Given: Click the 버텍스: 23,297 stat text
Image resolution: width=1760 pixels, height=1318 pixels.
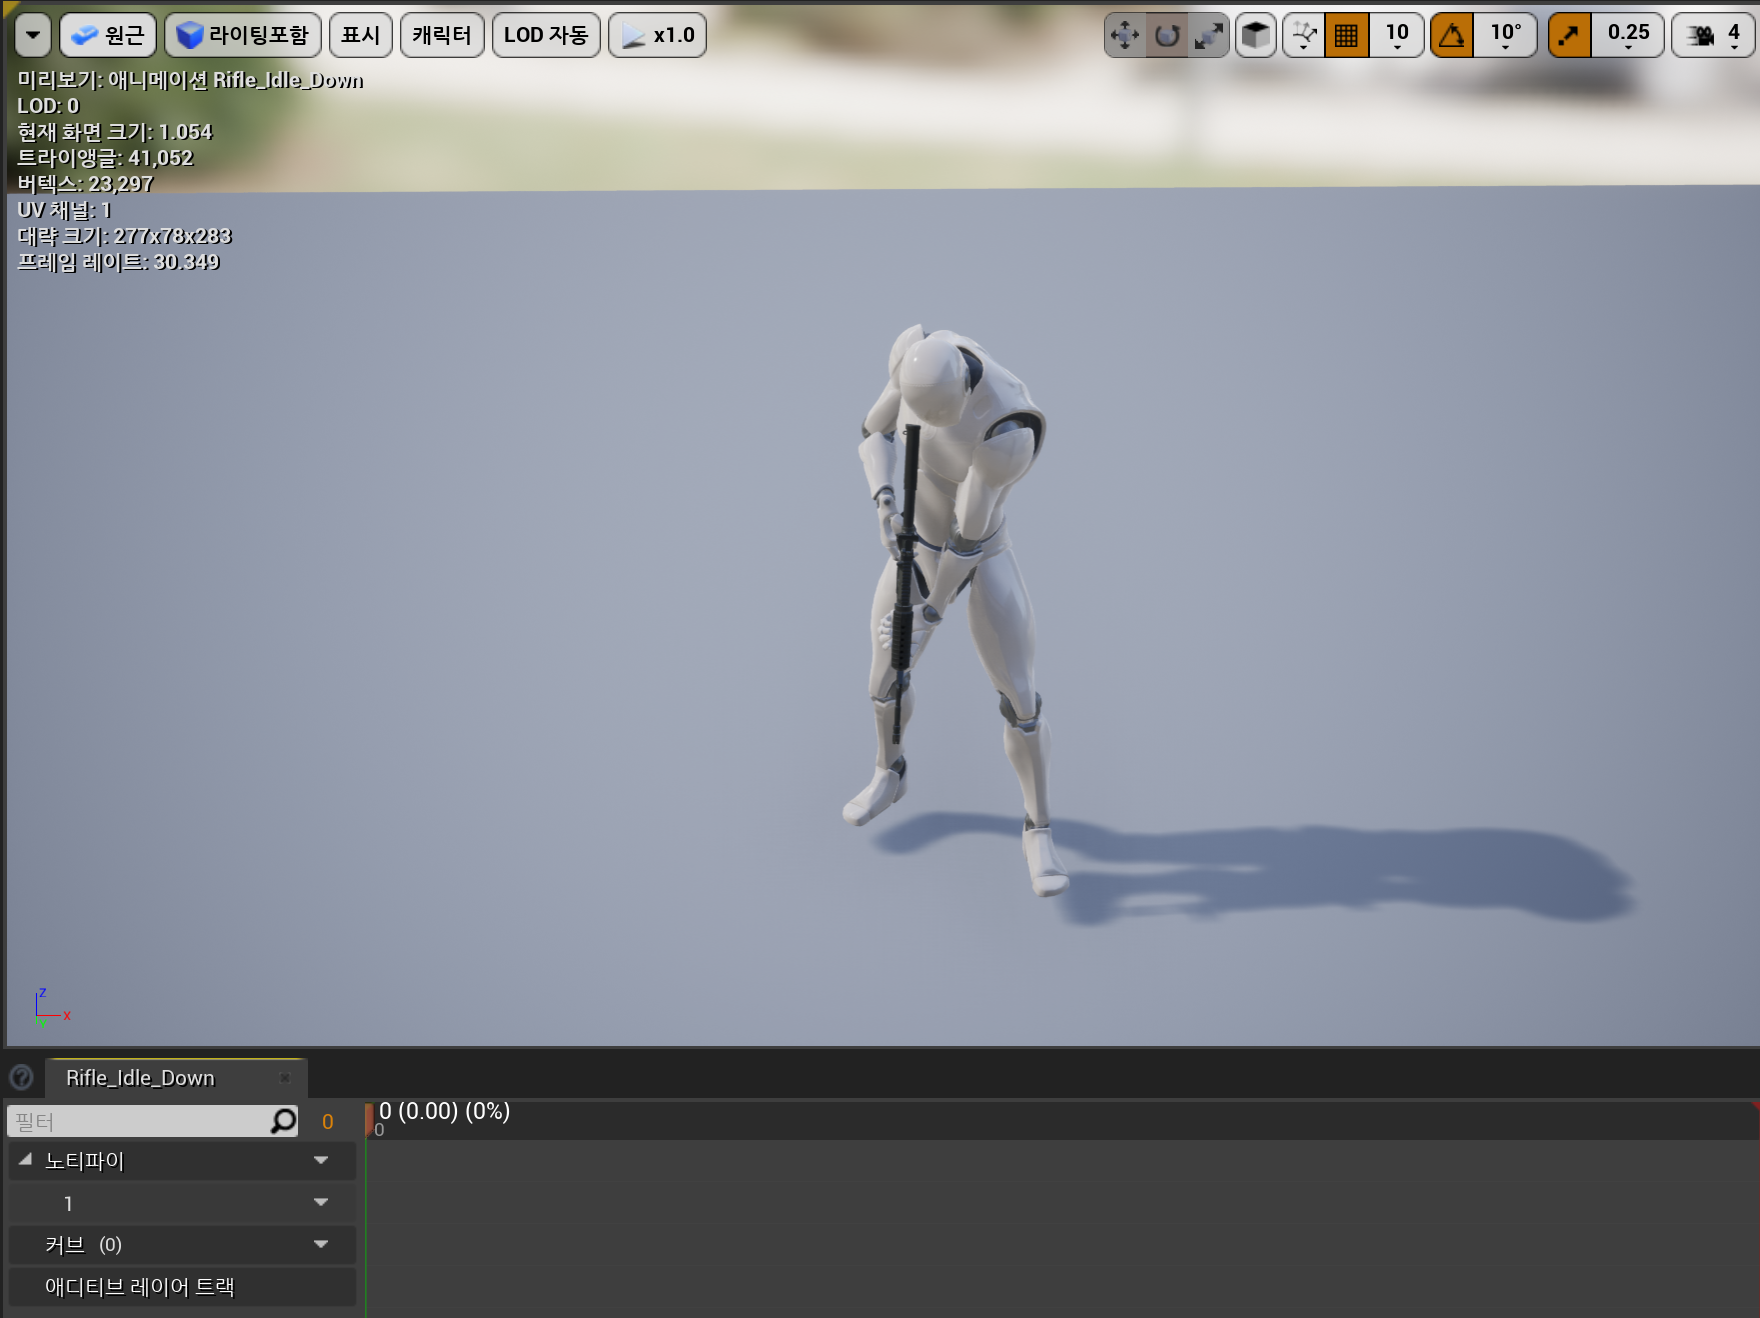Looking at the screenshot, I should click(85, 184).
